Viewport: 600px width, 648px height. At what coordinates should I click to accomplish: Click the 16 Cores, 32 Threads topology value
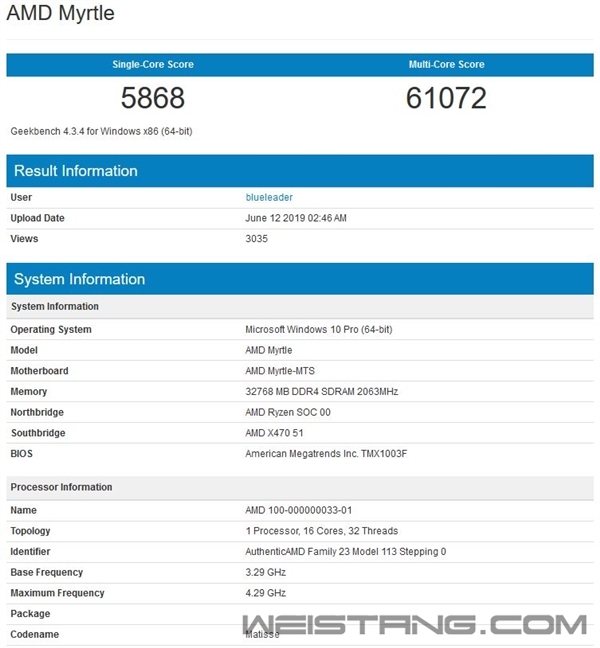(x=322, y=531)
